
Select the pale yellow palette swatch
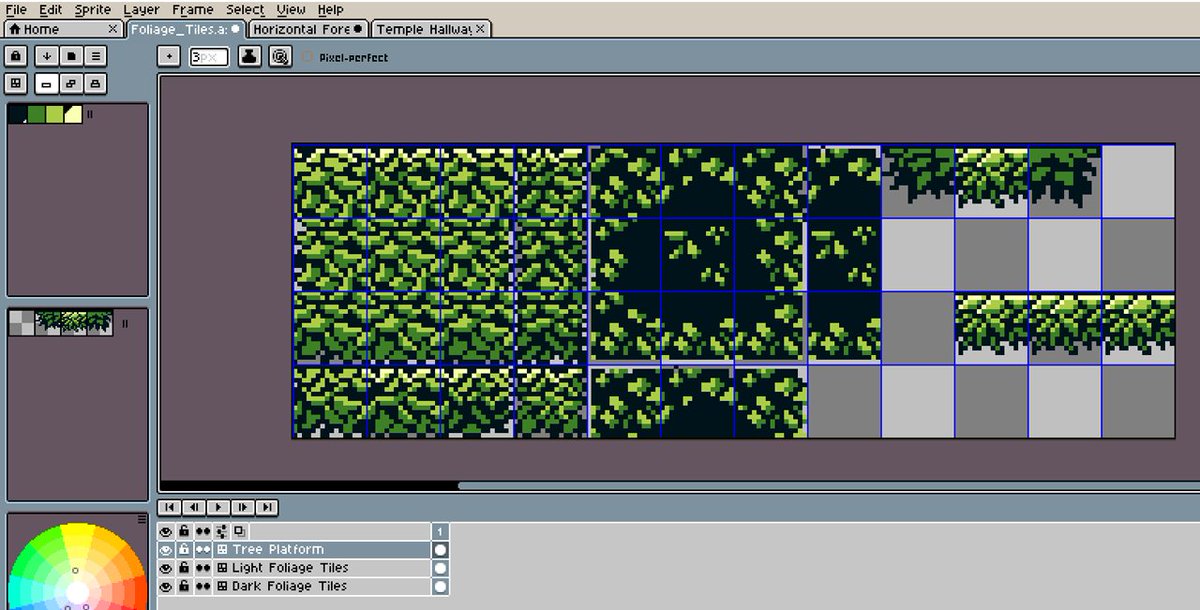(72, 114)
